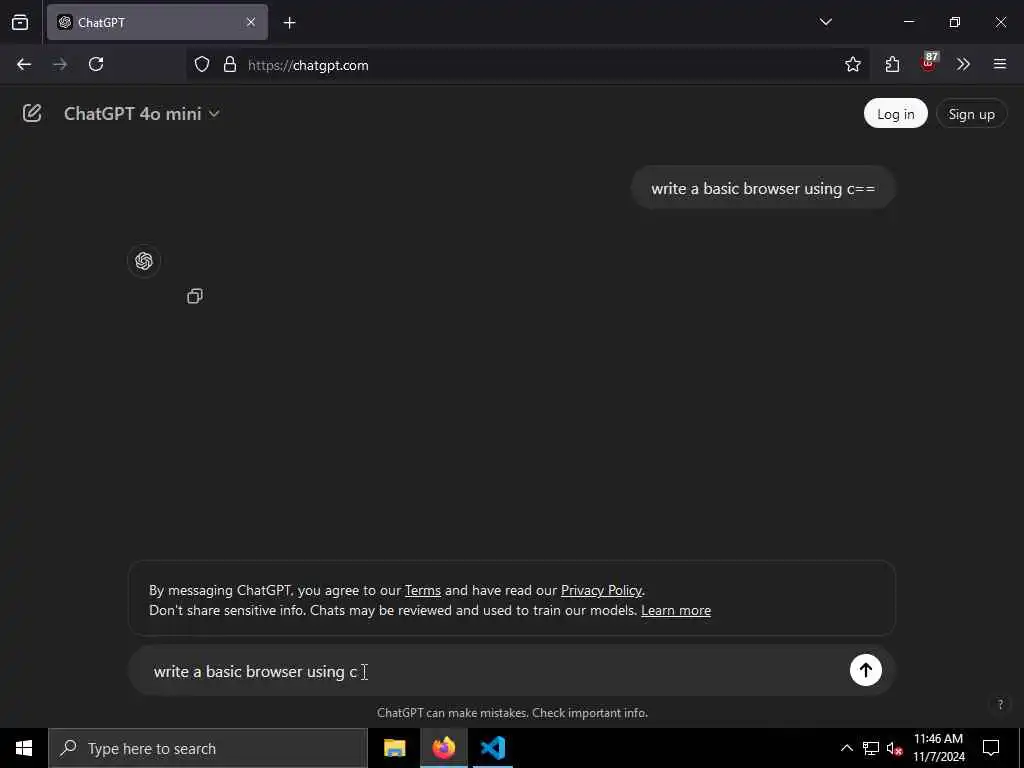
Task: Click the ChatGPT assistant avatar icon
Action: point(144,261)
